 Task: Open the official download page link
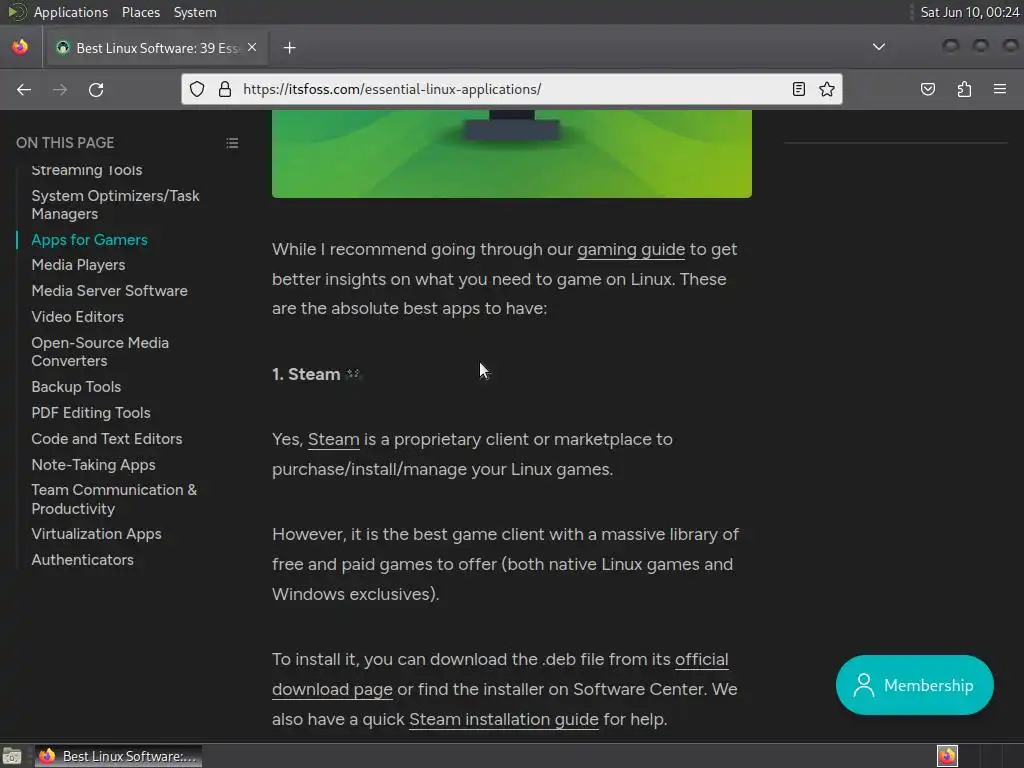click(500, 674)
